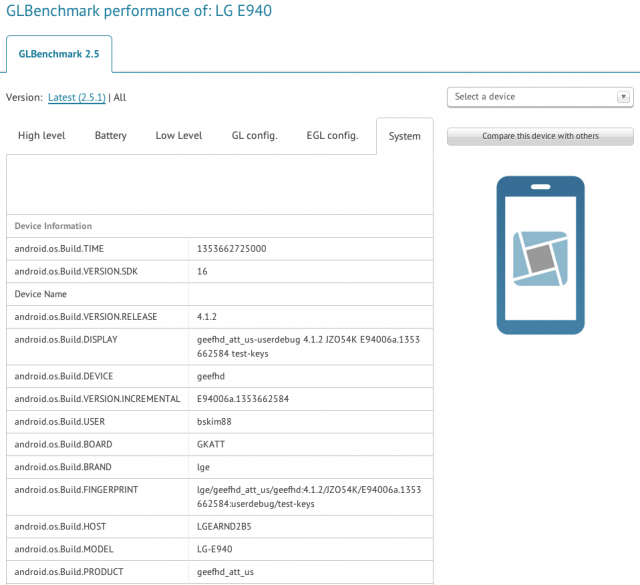Click the android.os.Build.MODEL label

pos(64,549)
